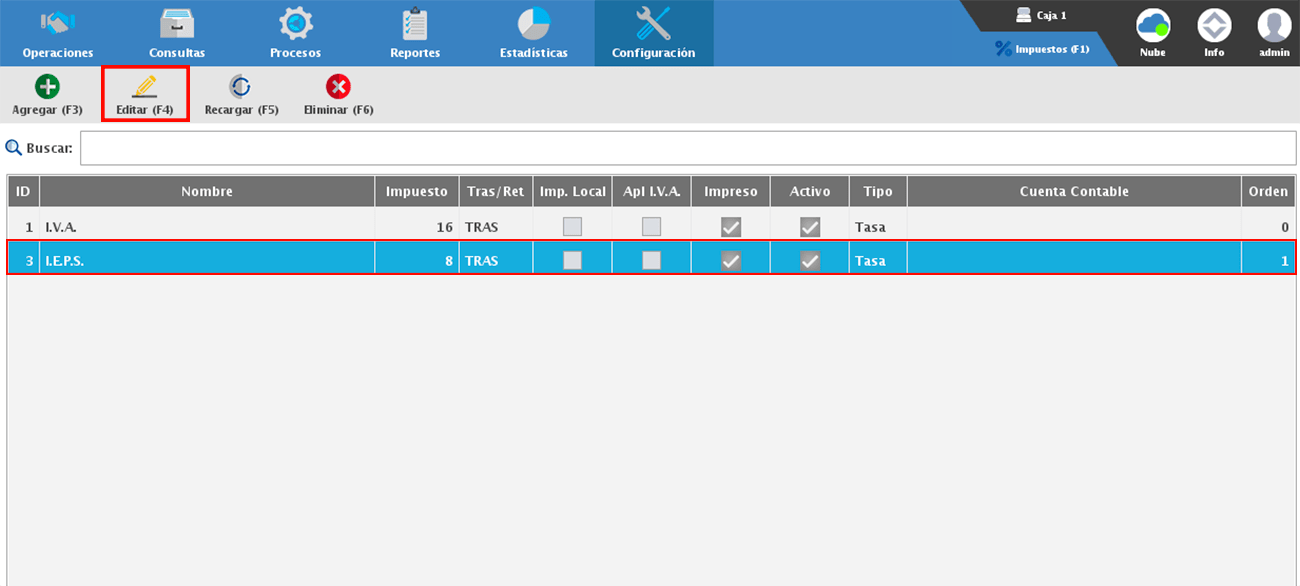Open the Nube cloud icon
This screenshot has width=1300, height=586.
[1152, 26]
